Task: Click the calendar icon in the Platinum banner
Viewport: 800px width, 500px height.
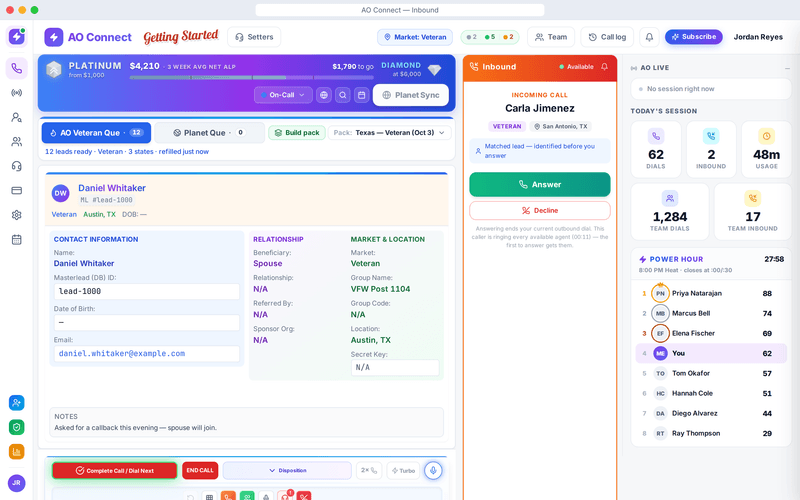Action: (x=361, y=95)
